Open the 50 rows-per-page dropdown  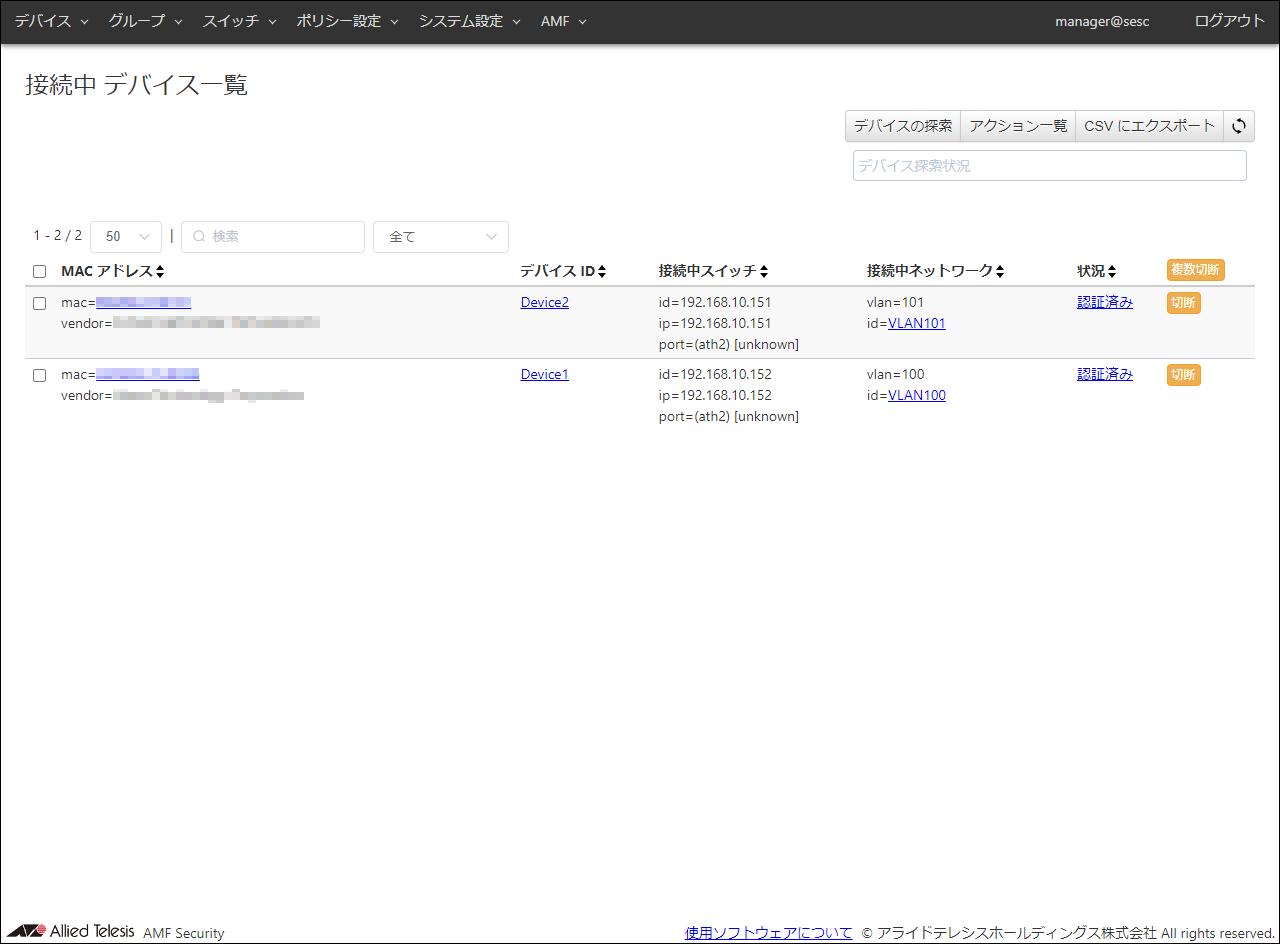click(x=126, y=237)
